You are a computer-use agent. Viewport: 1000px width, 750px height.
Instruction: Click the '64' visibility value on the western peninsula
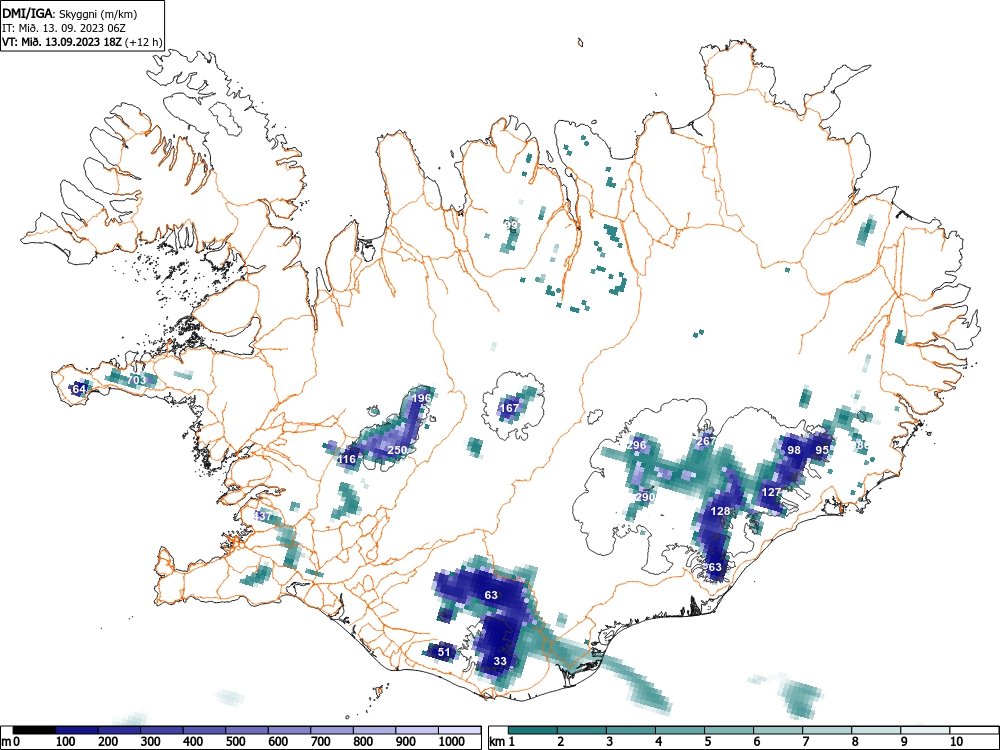[78, 388]
